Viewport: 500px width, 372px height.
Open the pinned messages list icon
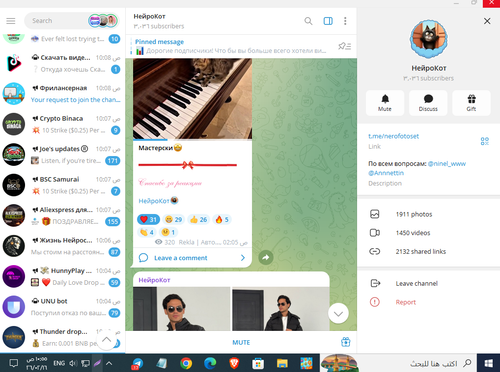[344, 46]
